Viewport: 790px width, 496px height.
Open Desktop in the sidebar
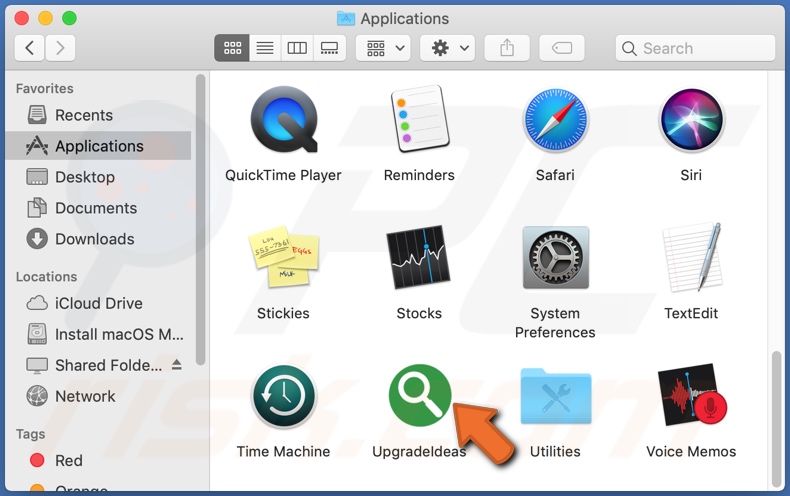click(x=98, y=177)
